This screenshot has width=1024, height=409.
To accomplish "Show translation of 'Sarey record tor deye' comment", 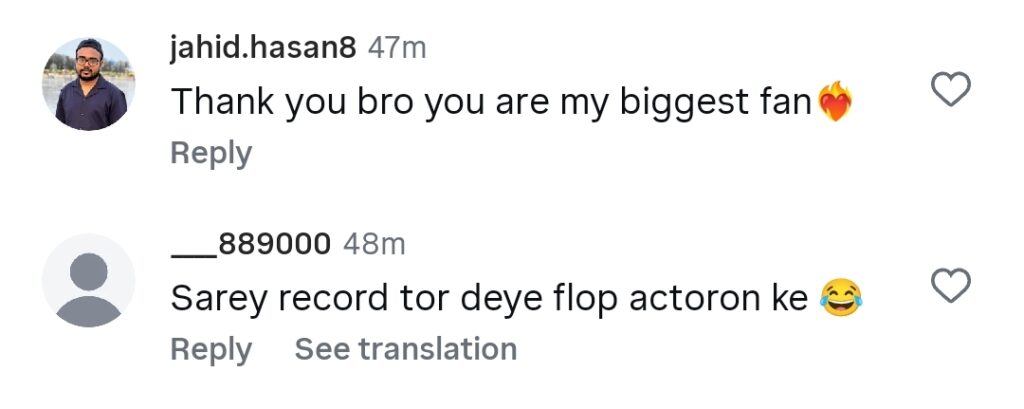I will 406,349.
